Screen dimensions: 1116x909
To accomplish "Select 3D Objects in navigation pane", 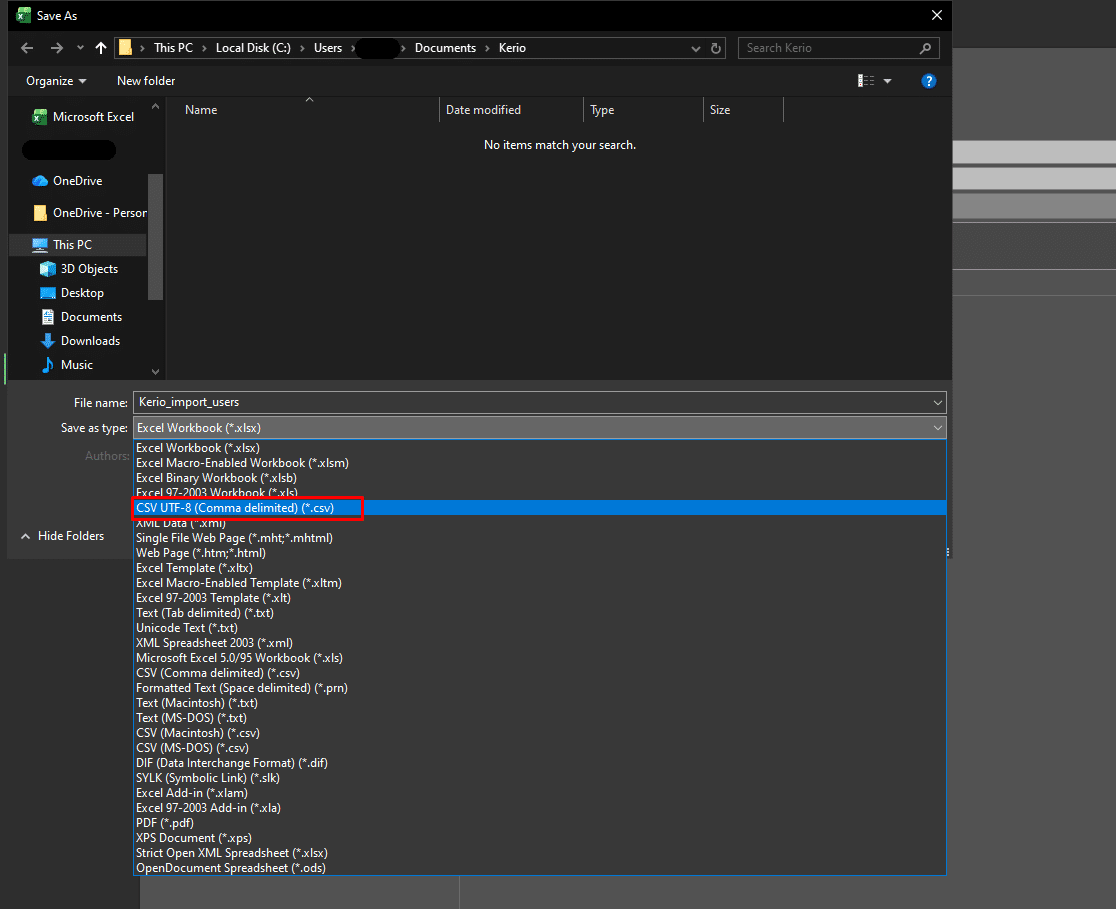I will pyautogui.click(x=88, y=269).
